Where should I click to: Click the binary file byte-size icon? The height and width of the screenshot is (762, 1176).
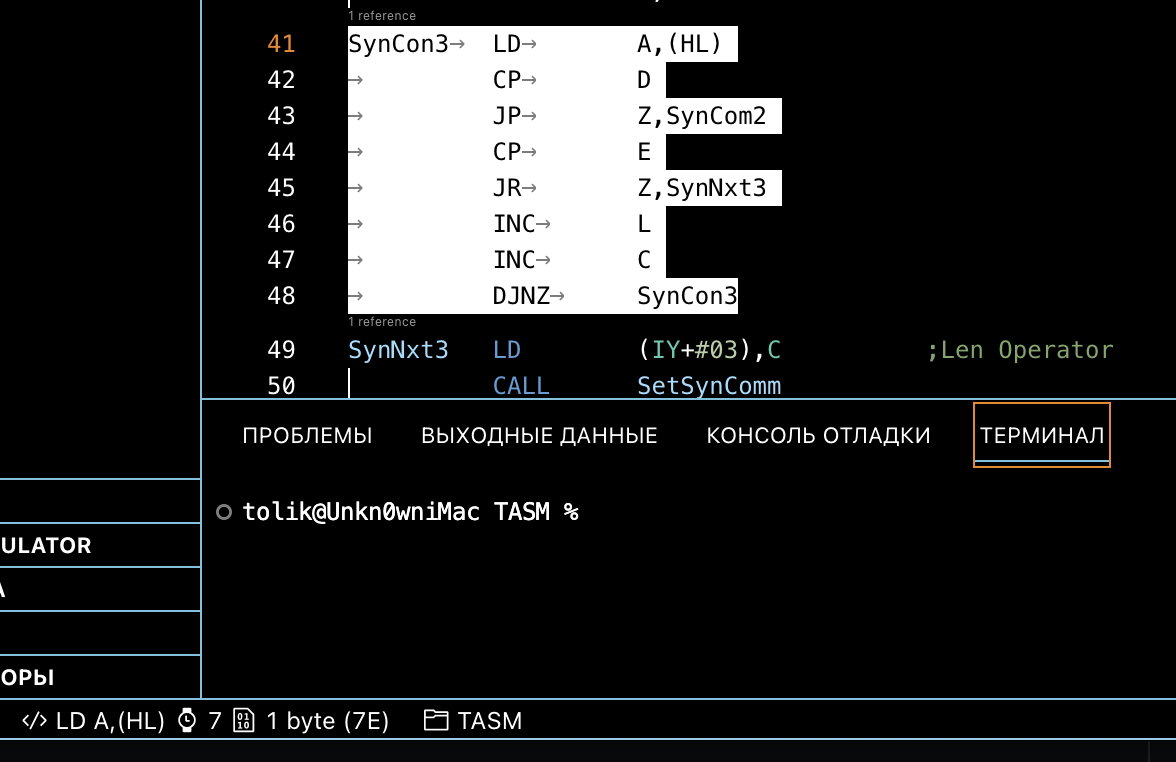[244, 721]
